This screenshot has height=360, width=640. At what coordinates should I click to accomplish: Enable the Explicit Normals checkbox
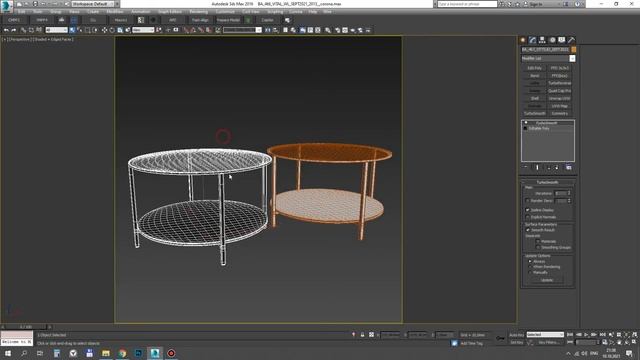click(x=527, y=217)
